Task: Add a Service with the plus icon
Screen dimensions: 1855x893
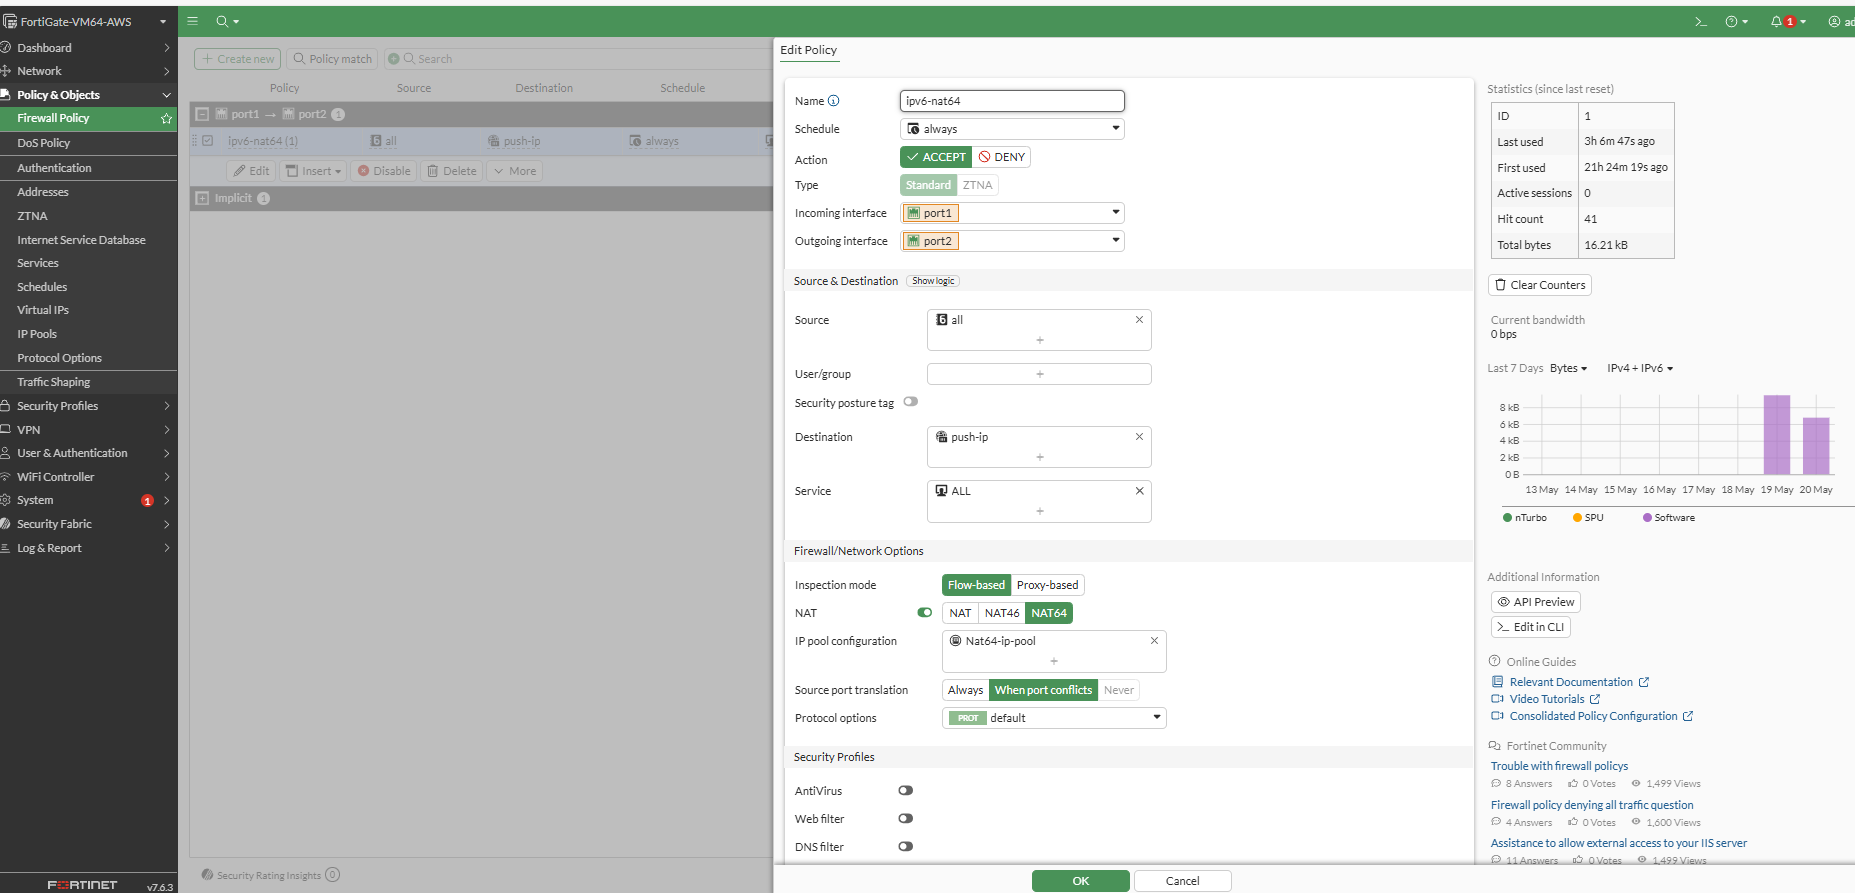Action: pyautogui.click(x=1040, y=511)
